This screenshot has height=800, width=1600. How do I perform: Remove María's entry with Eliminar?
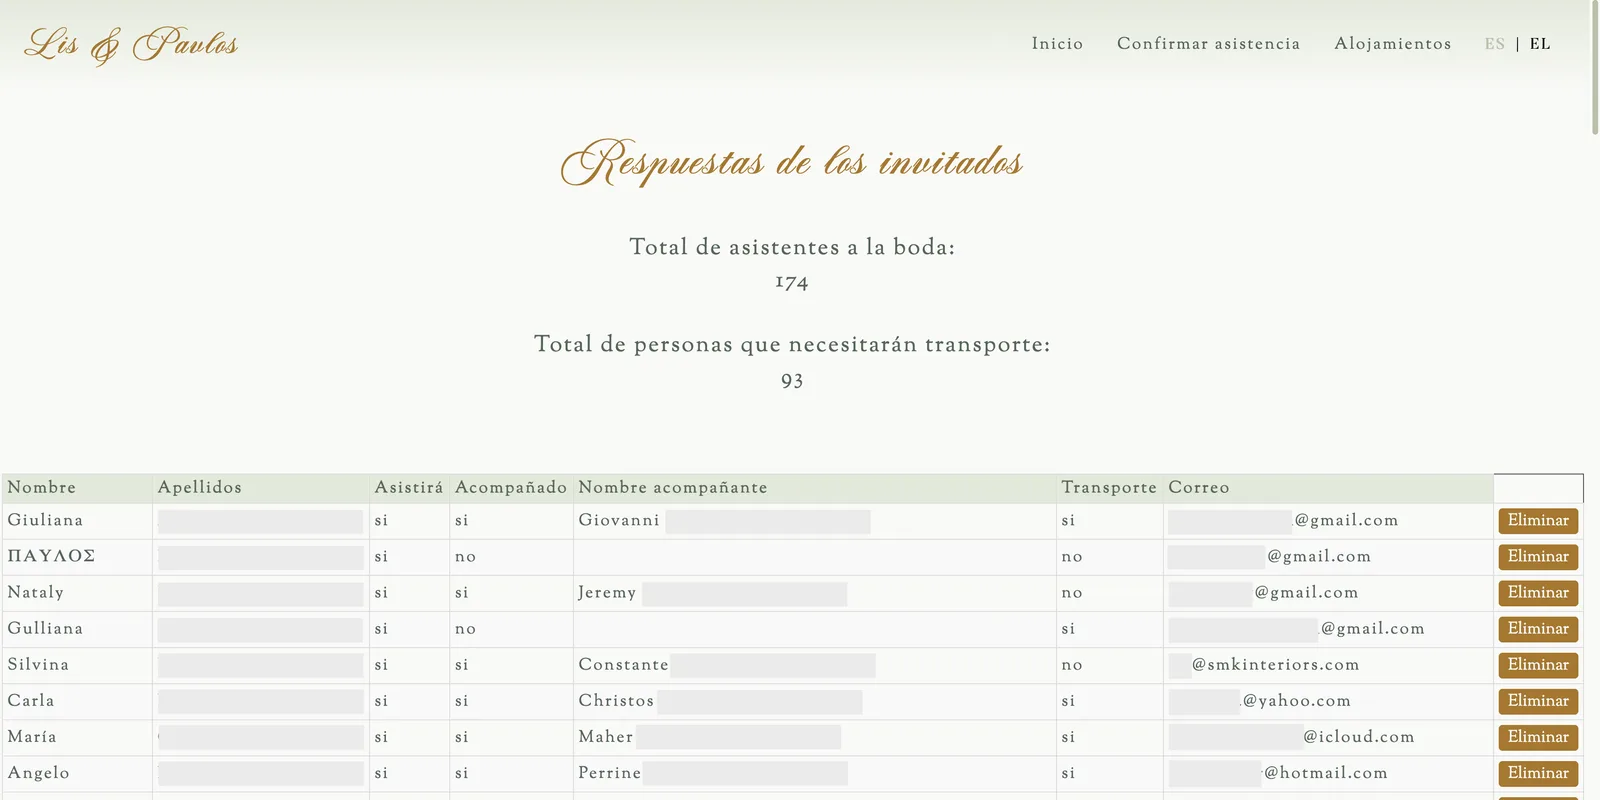[x=1538, y=737]
